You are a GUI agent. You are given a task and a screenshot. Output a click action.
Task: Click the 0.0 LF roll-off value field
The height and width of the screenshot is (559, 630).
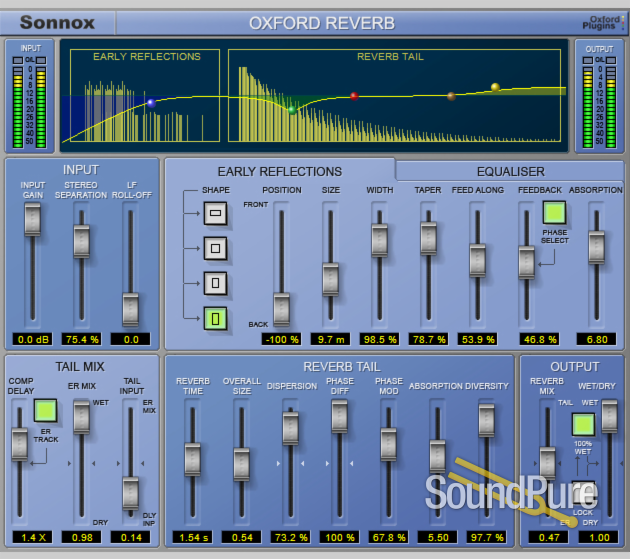tap(131, 339)
